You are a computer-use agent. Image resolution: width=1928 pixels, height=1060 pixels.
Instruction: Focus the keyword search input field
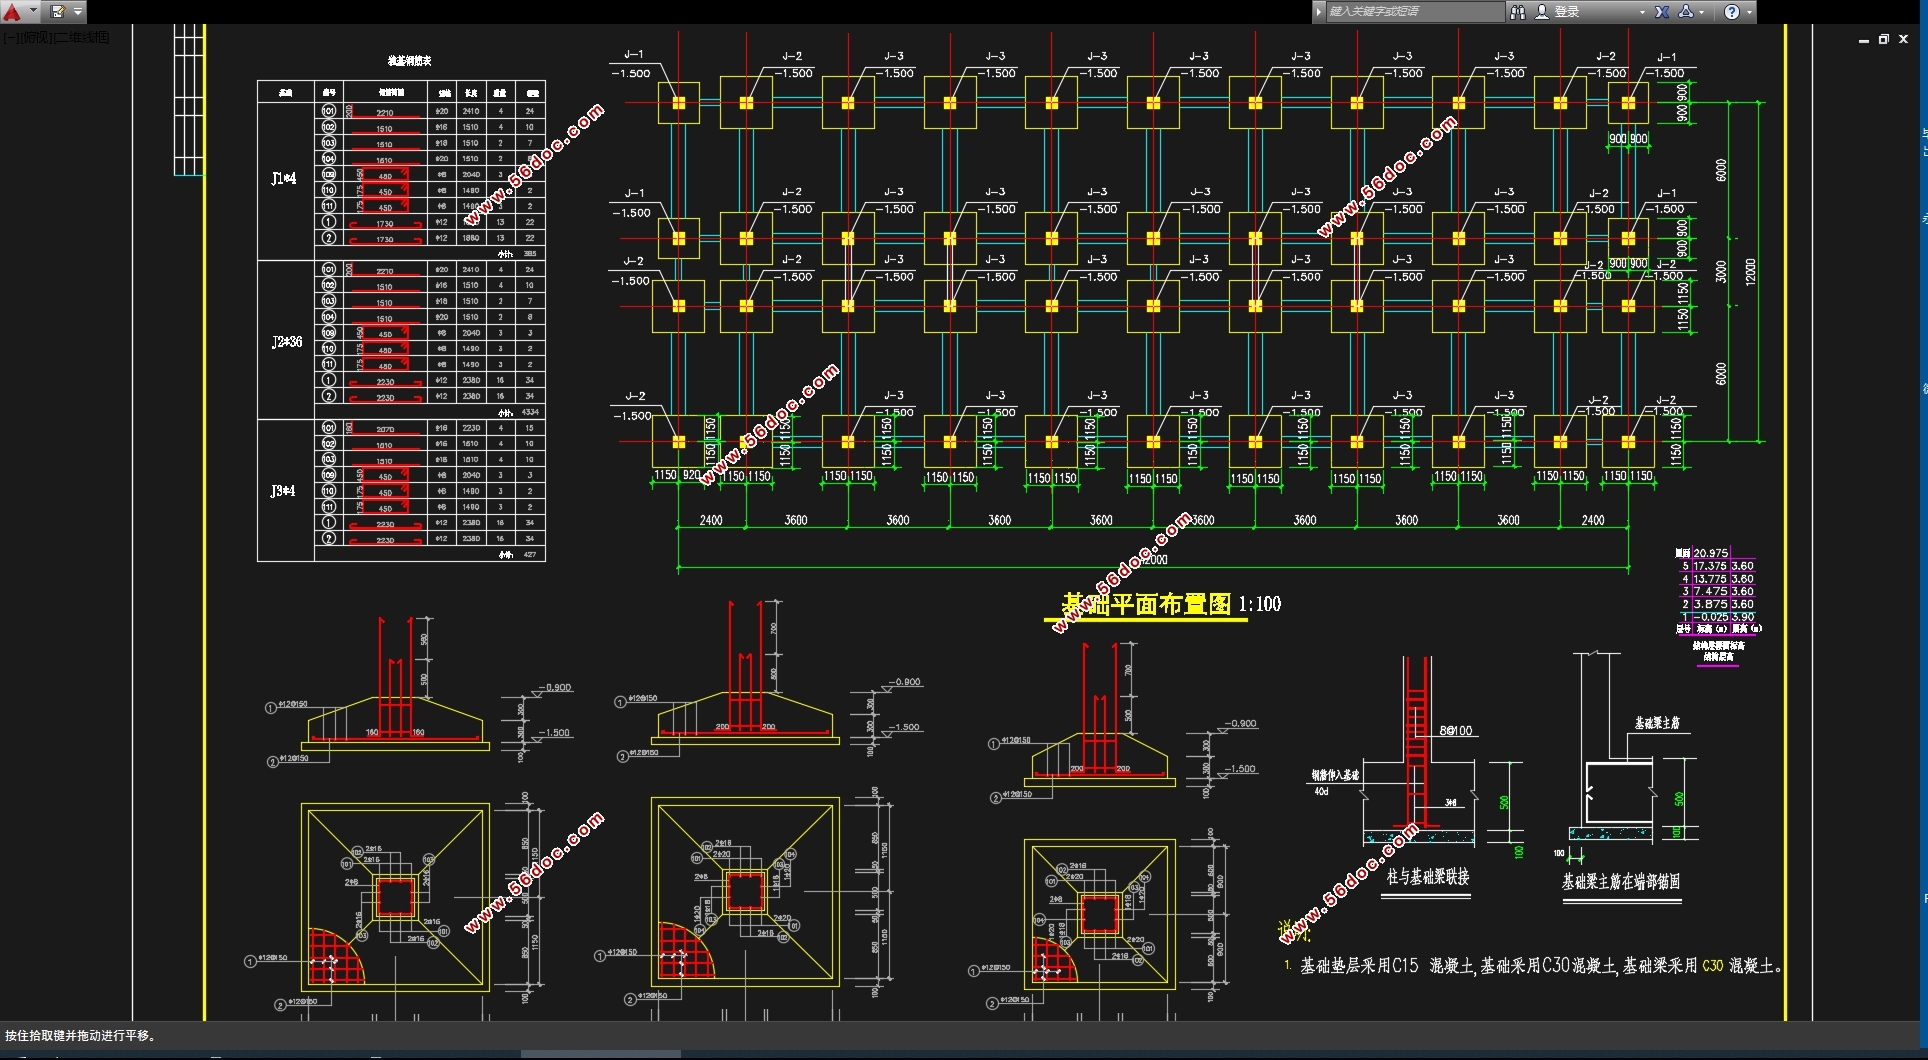click(1414, 12)
